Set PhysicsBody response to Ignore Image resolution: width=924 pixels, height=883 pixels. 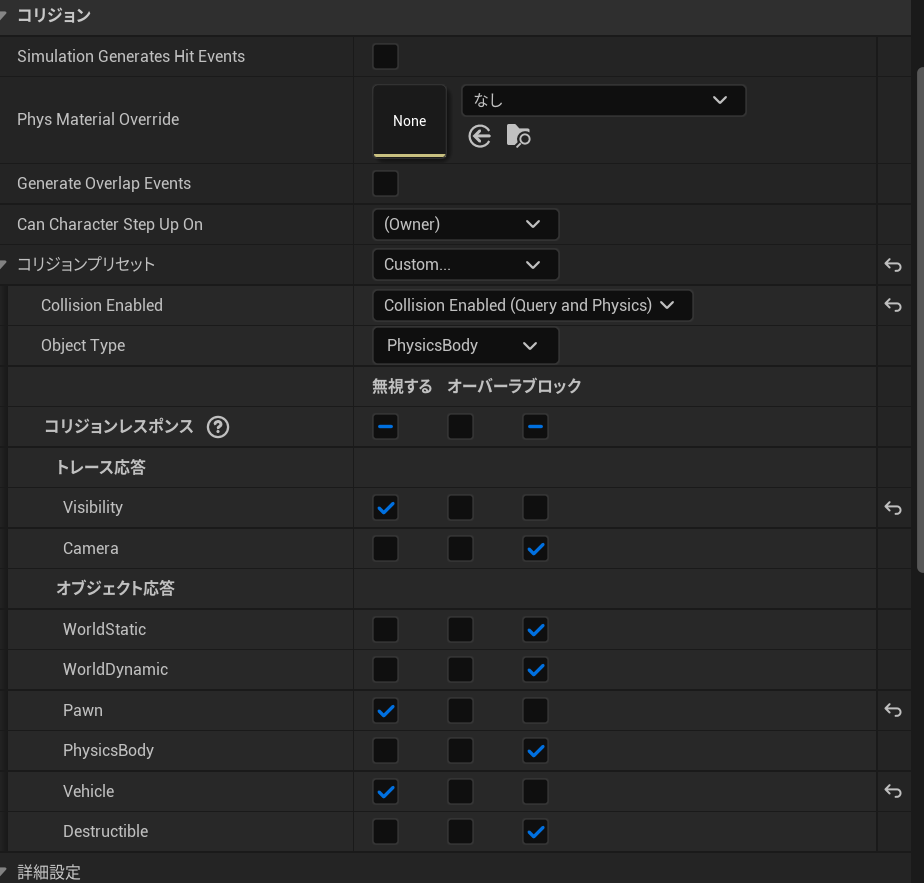tap(385, 751)
